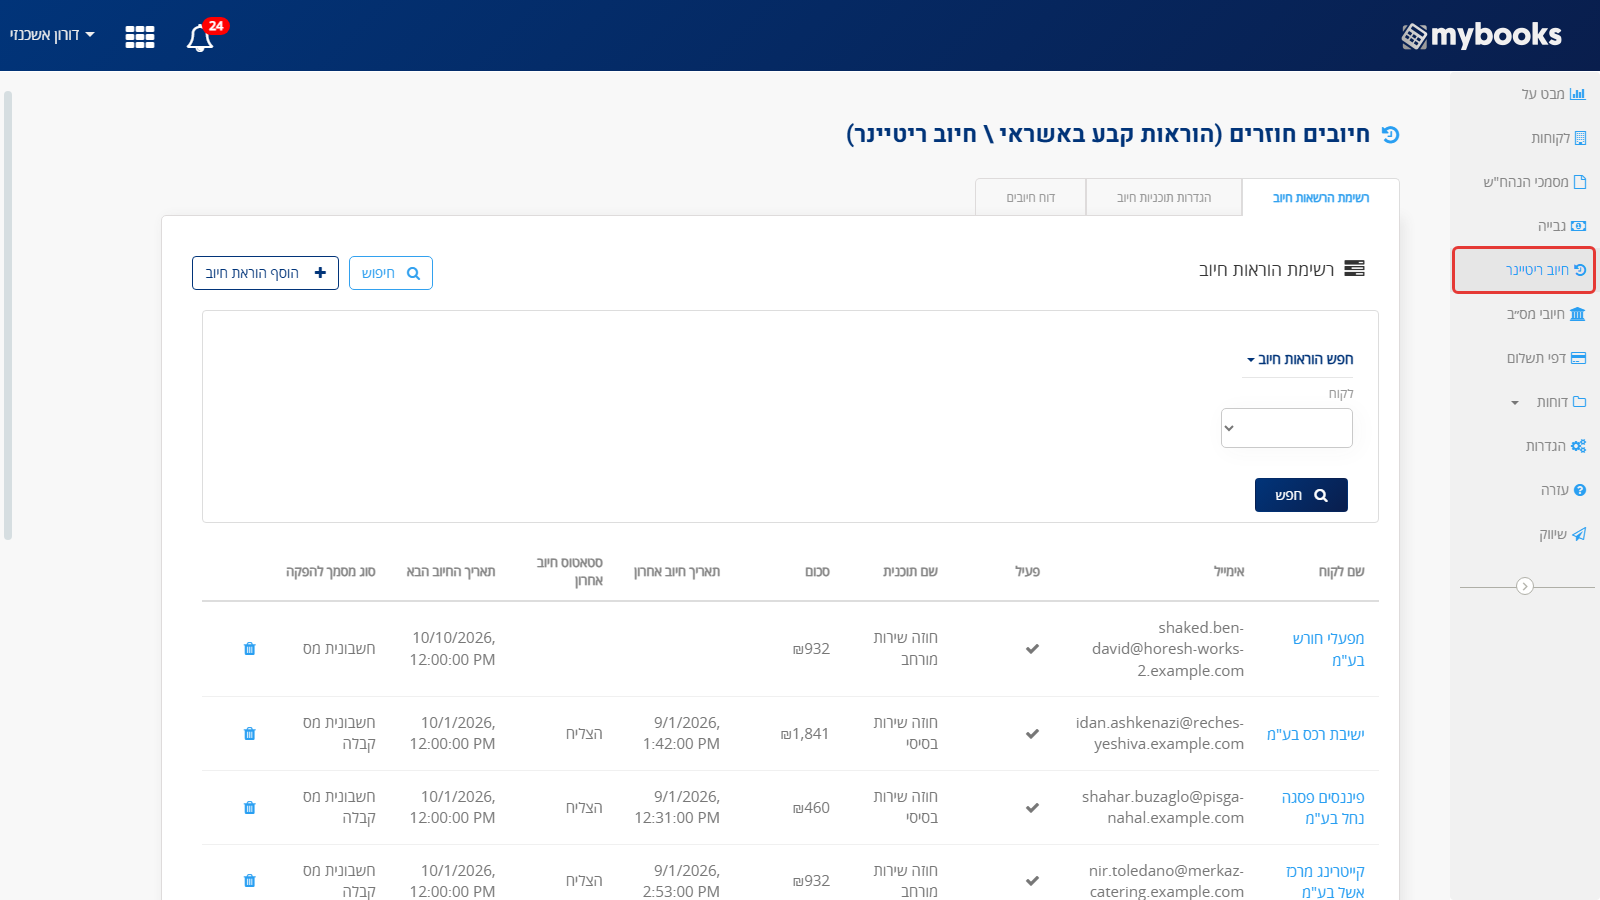Switch to רשימת הוראות חיוב tab
Image resolution: width=1600 pixels, height=900 pixels.
(x=1320, y=198)
